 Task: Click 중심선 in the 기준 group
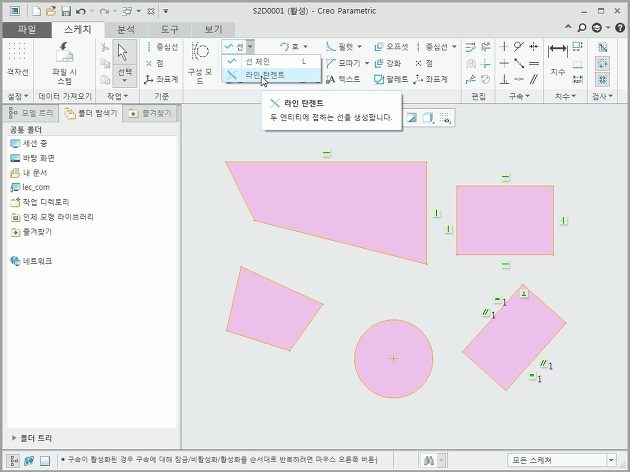[x=162, y=47]
